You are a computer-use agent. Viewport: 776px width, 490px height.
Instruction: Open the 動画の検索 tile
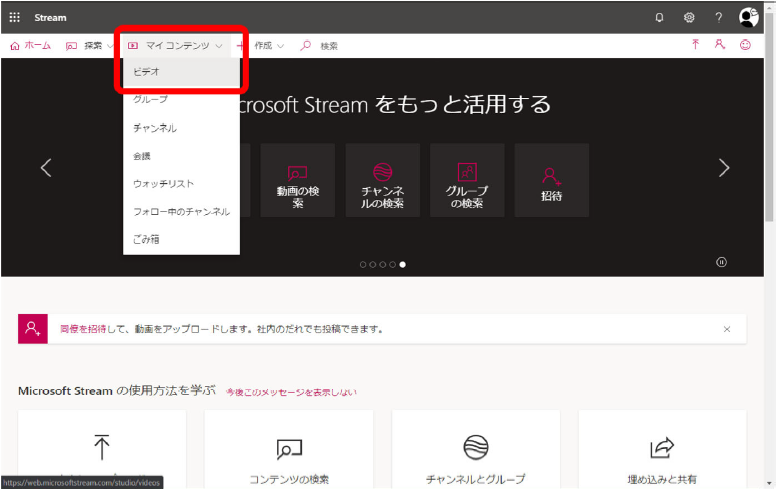297,180
